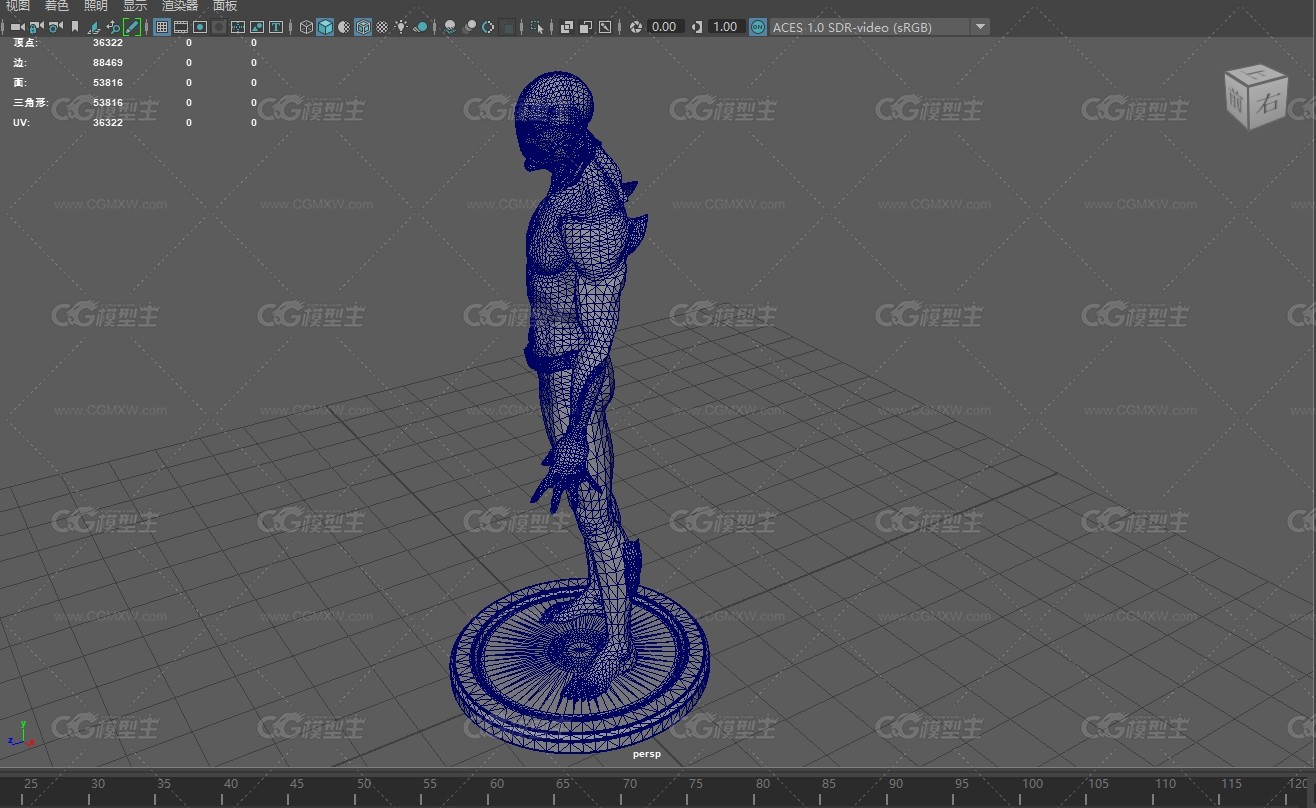1316x808 pixels.
Task: Click the Select Camera icon
Action: 17,27
